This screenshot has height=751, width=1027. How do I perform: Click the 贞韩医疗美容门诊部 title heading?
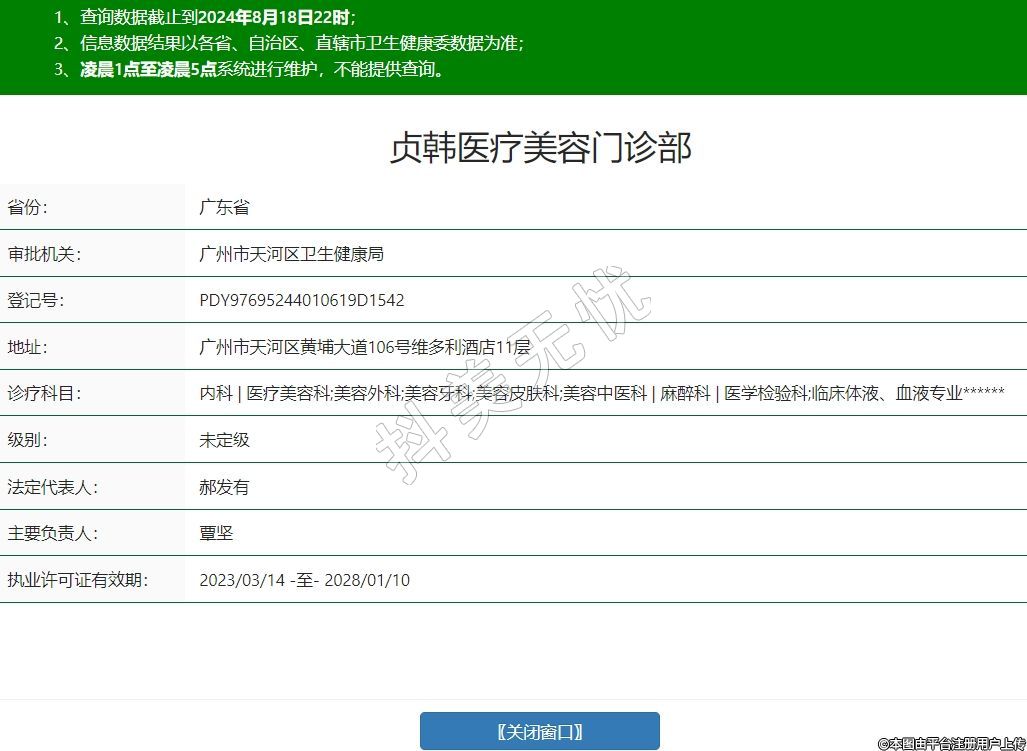(x=540, y=148)
